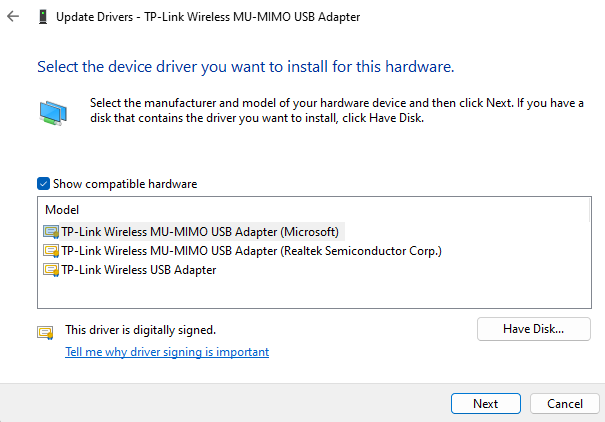605x422 pixels.
Task: Select TP-Link Wireless MU-MIMO USB Adapter (Microsoft)
Action: pyautogui.click(x=200, y=232)
